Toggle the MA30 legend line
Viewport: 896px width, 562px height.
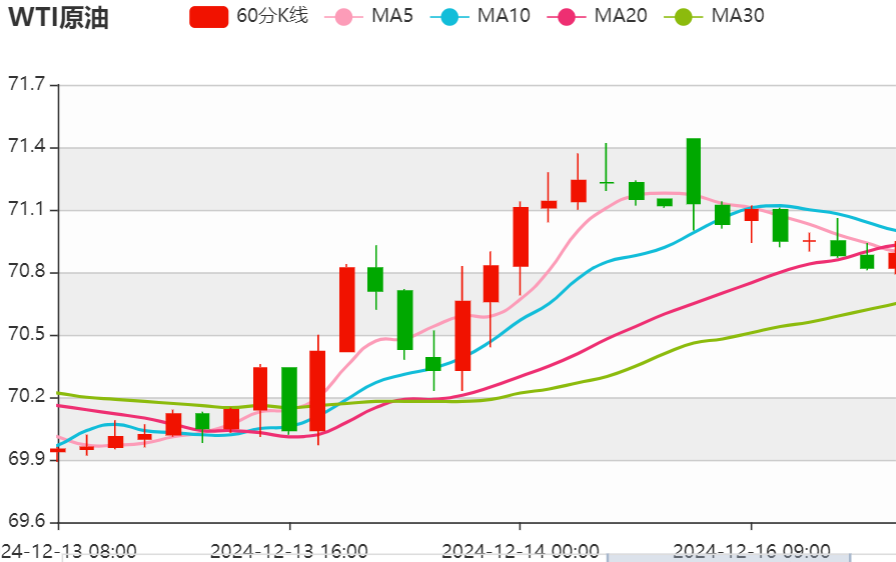point(714,16)
